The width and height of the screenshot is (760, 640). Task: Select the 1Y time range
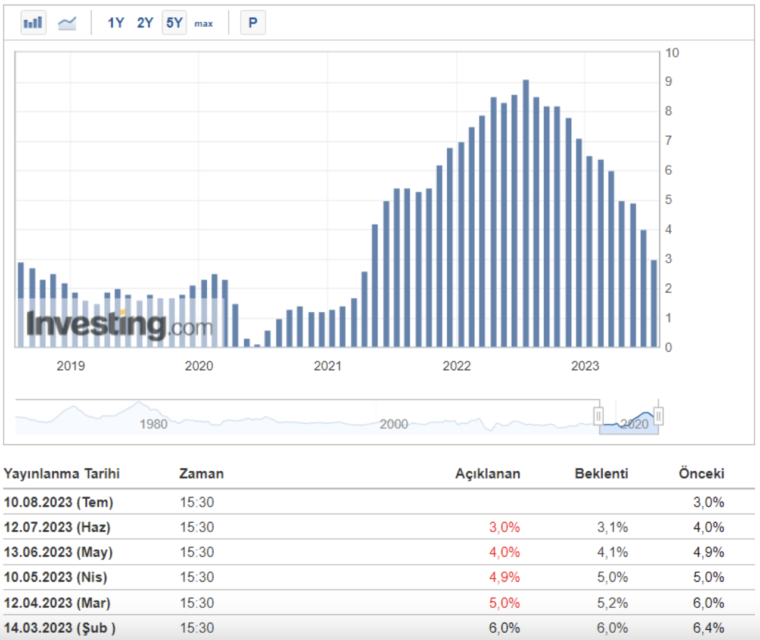[116, 23]
